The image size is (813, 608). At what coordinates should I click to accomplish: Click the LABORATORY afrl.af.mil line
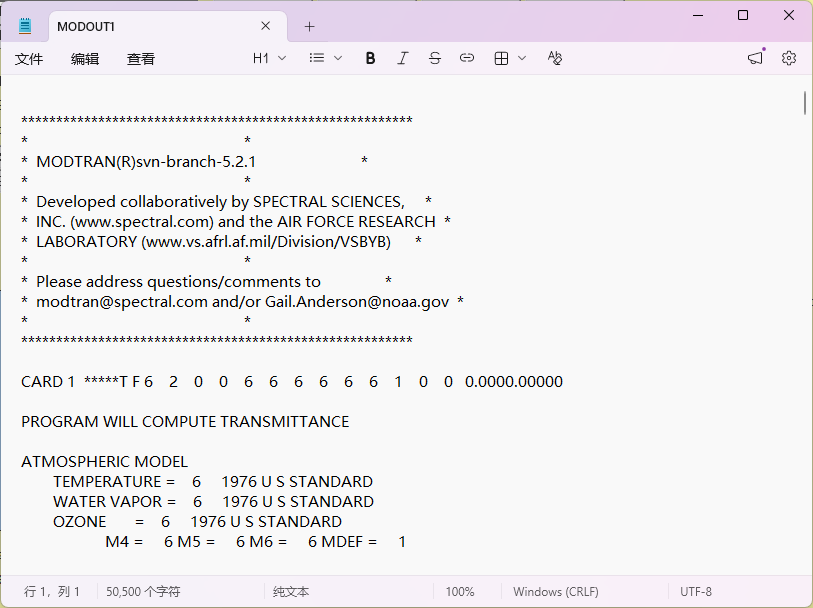click(x=221, y=242)
